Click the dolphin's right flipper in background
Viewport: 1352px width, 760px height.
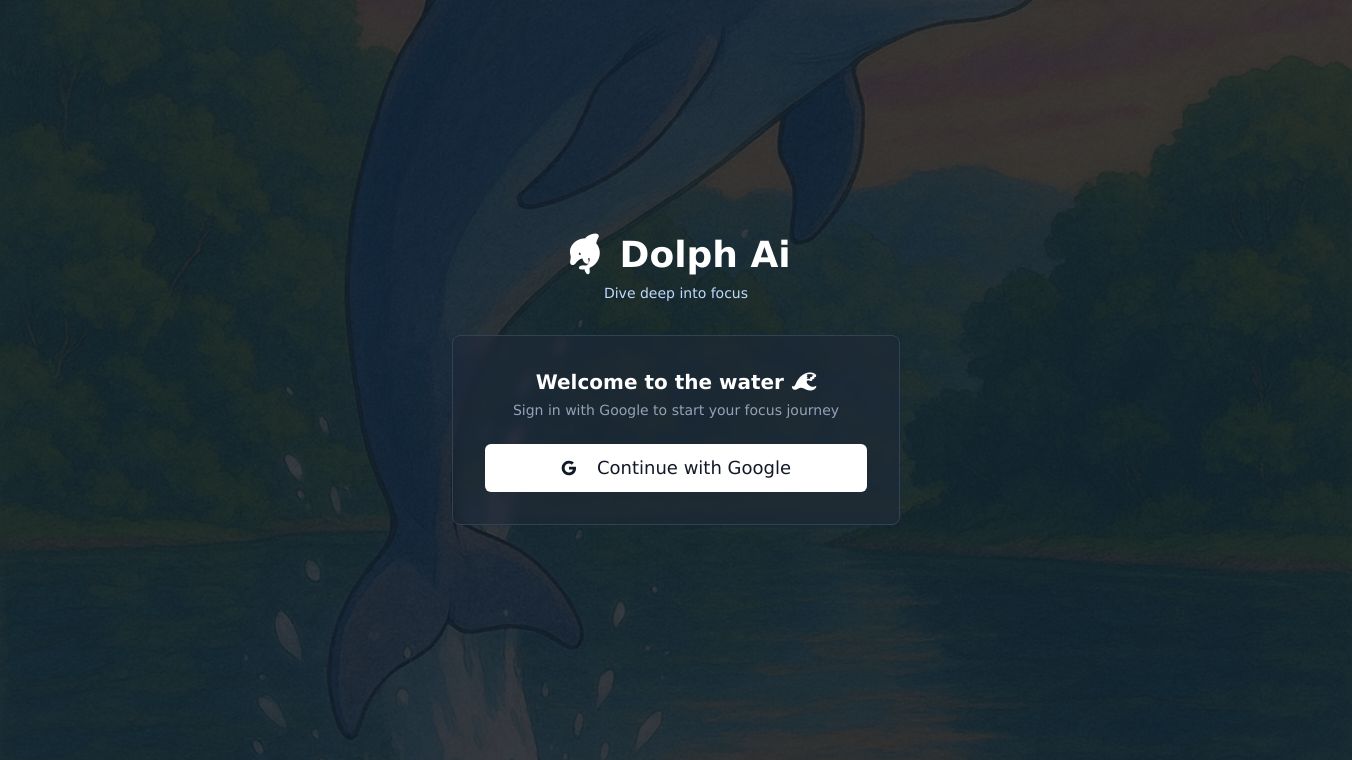pyautogui.click(x=820, y=150)
